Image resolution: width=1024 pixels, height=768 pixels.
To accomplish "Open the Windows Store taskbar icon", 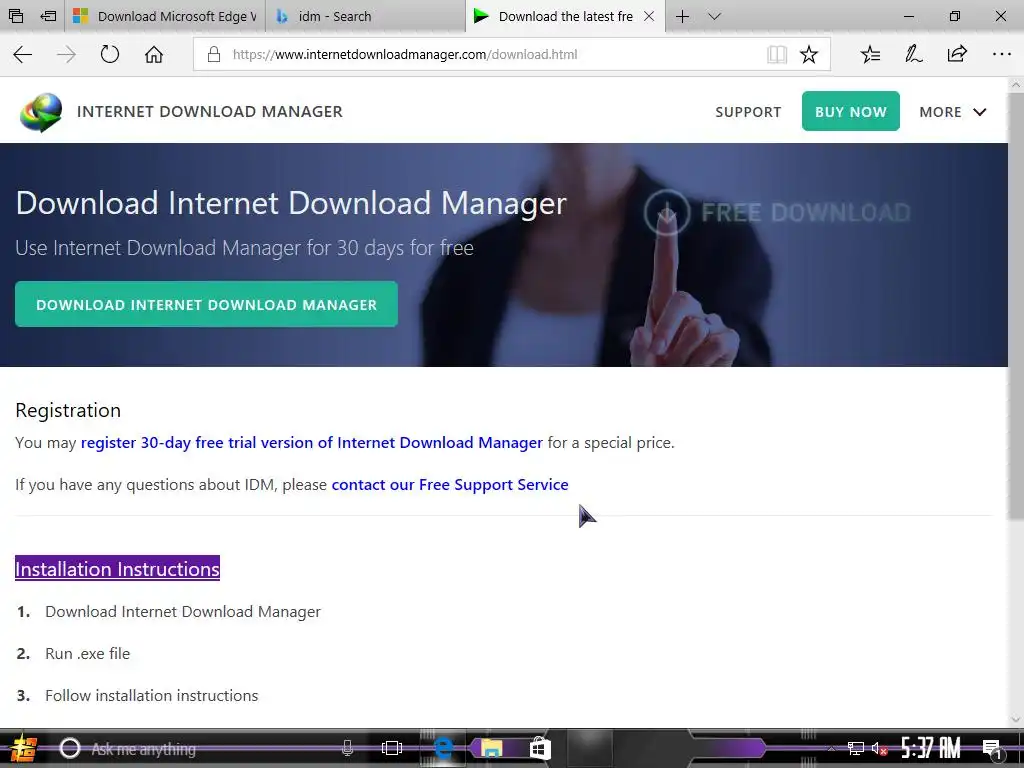I will point(540,748).
